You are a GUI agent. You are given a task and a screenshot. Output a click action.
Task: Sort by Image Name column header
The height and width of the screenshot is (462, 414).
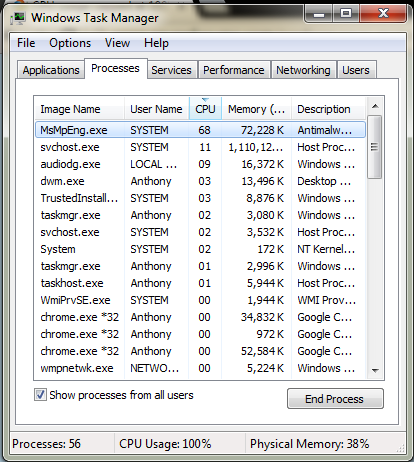coord(79,109)
